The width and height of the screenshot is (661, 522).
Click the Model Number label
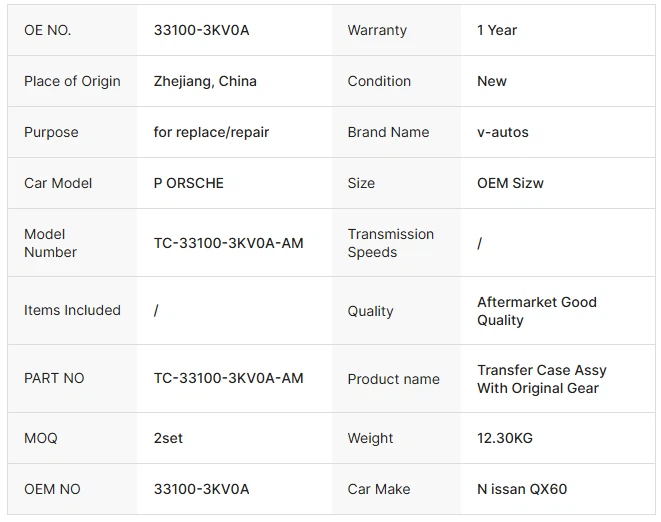(x=50, y=243)
